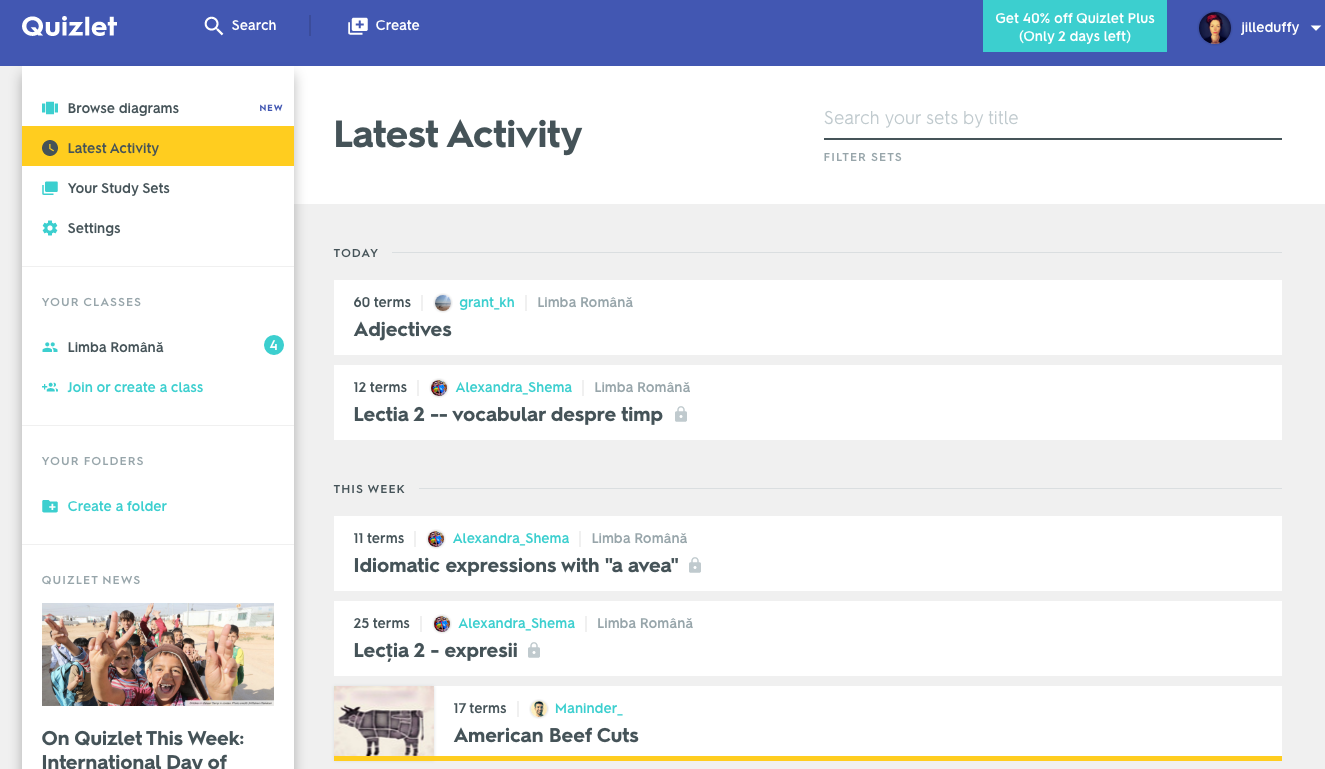This screenshot has height=769, width=1325.
Task: Click the Latest Activity page heading
Action: (x=458, y=135)
